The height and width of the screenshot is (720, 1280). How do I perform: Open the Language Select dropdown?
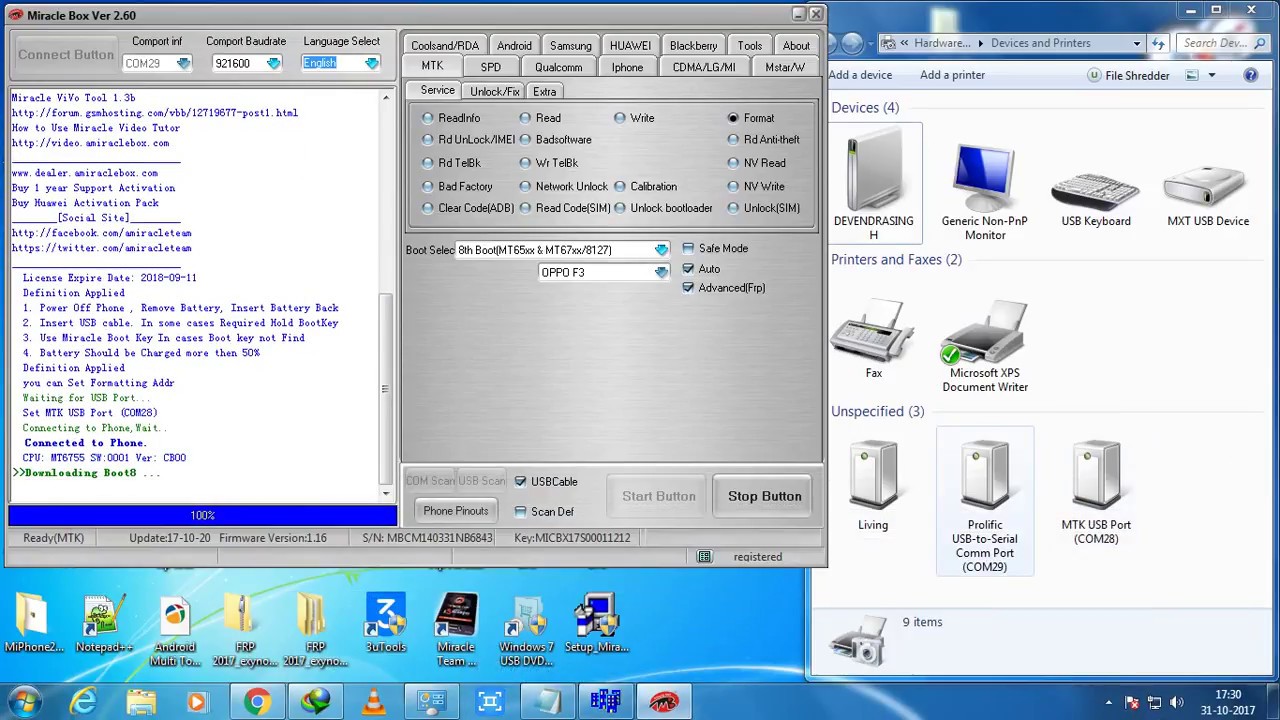371,63
